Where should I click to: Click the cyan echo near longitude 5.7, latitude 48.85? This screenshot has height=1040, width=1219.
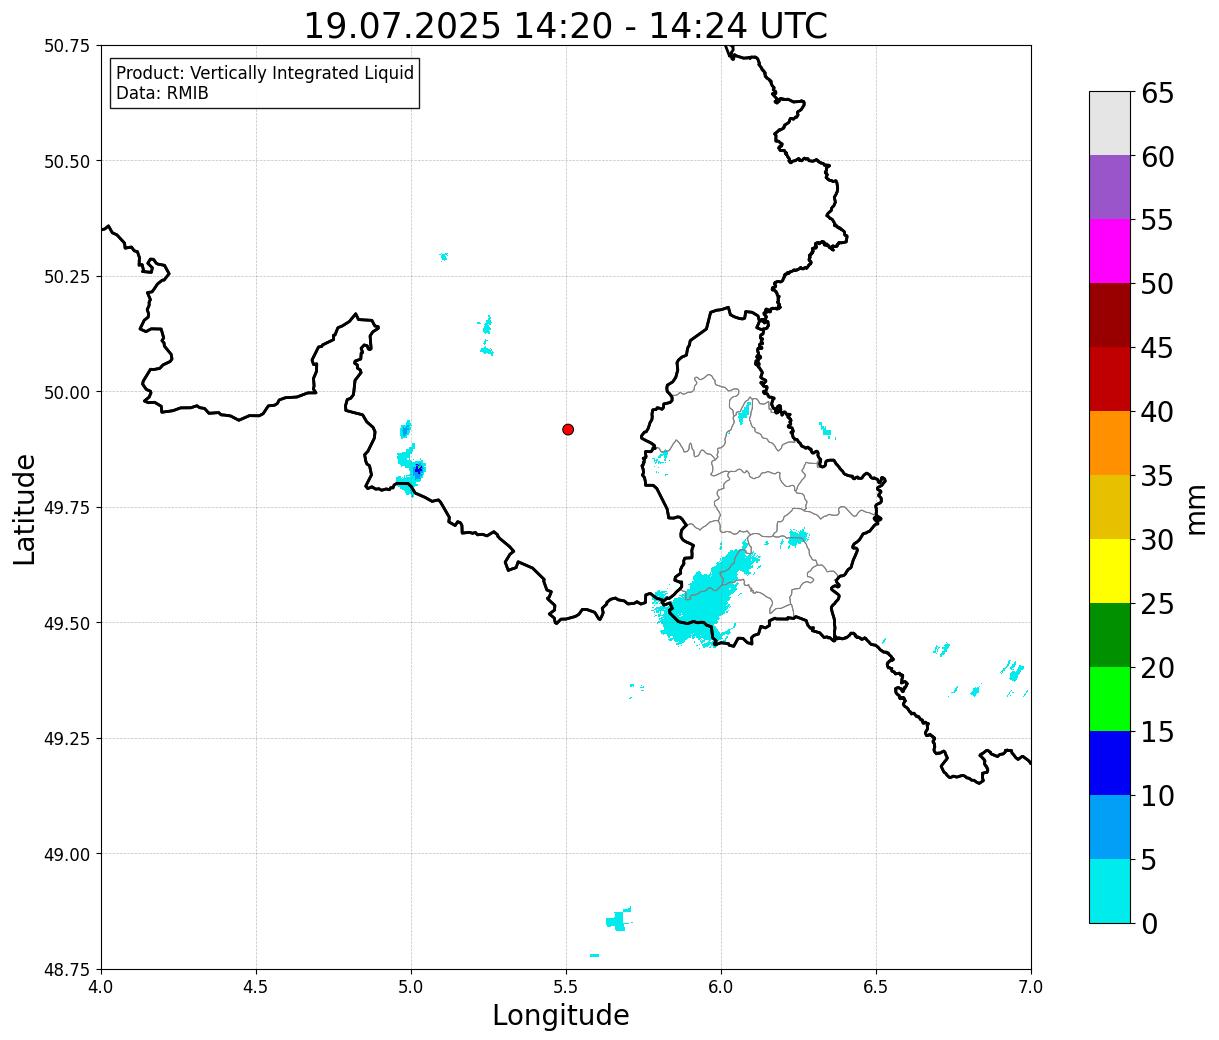click(x=619, y=920)
